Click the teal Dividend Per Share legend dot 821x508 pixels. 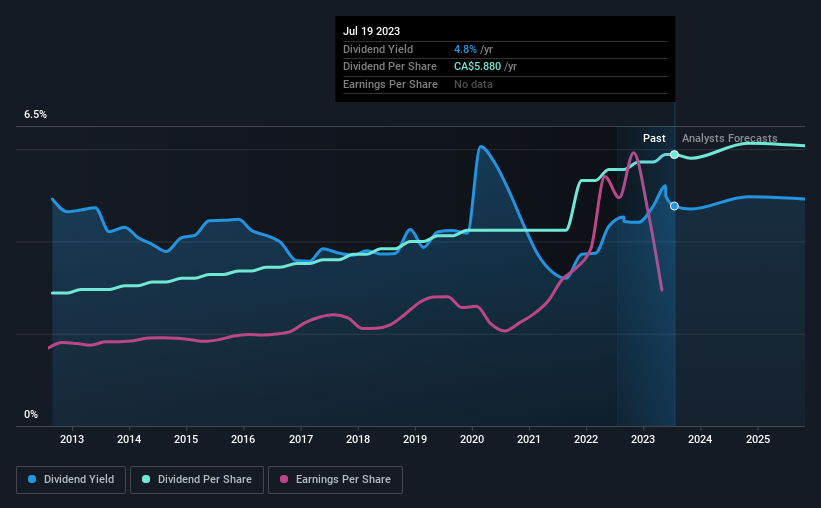[146, 479]
